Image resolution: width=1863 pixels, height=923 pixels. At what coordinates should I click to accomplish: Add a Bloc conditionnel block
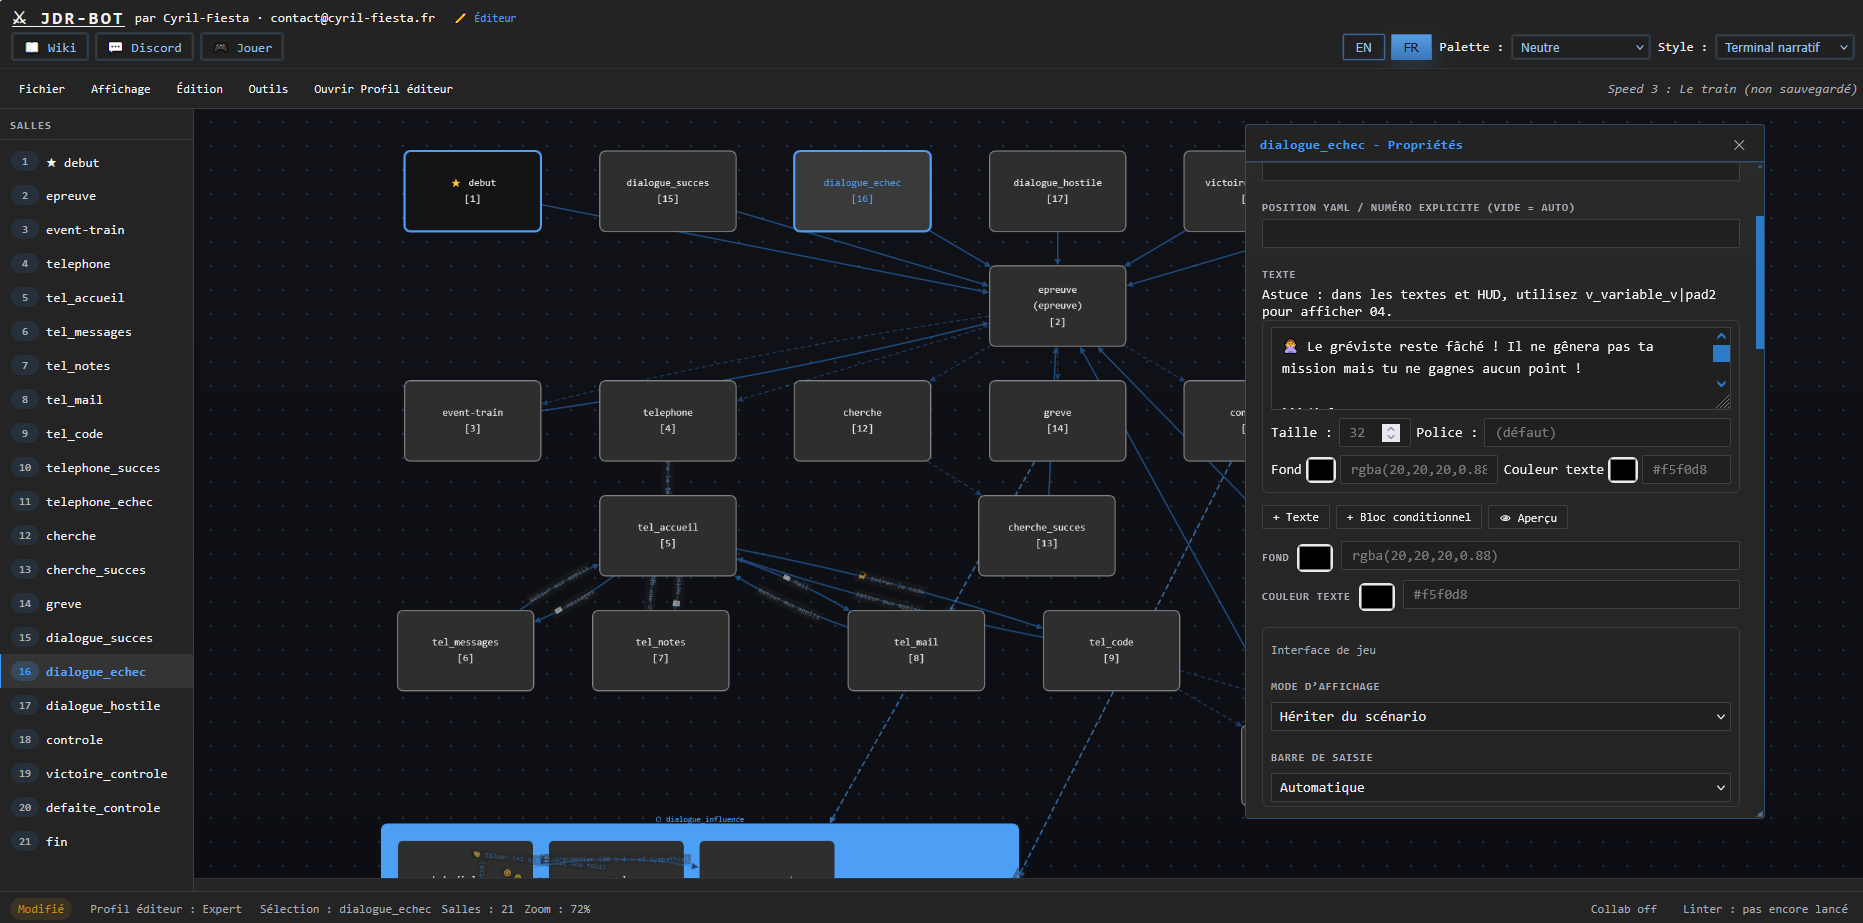[x=1408, y=517]
